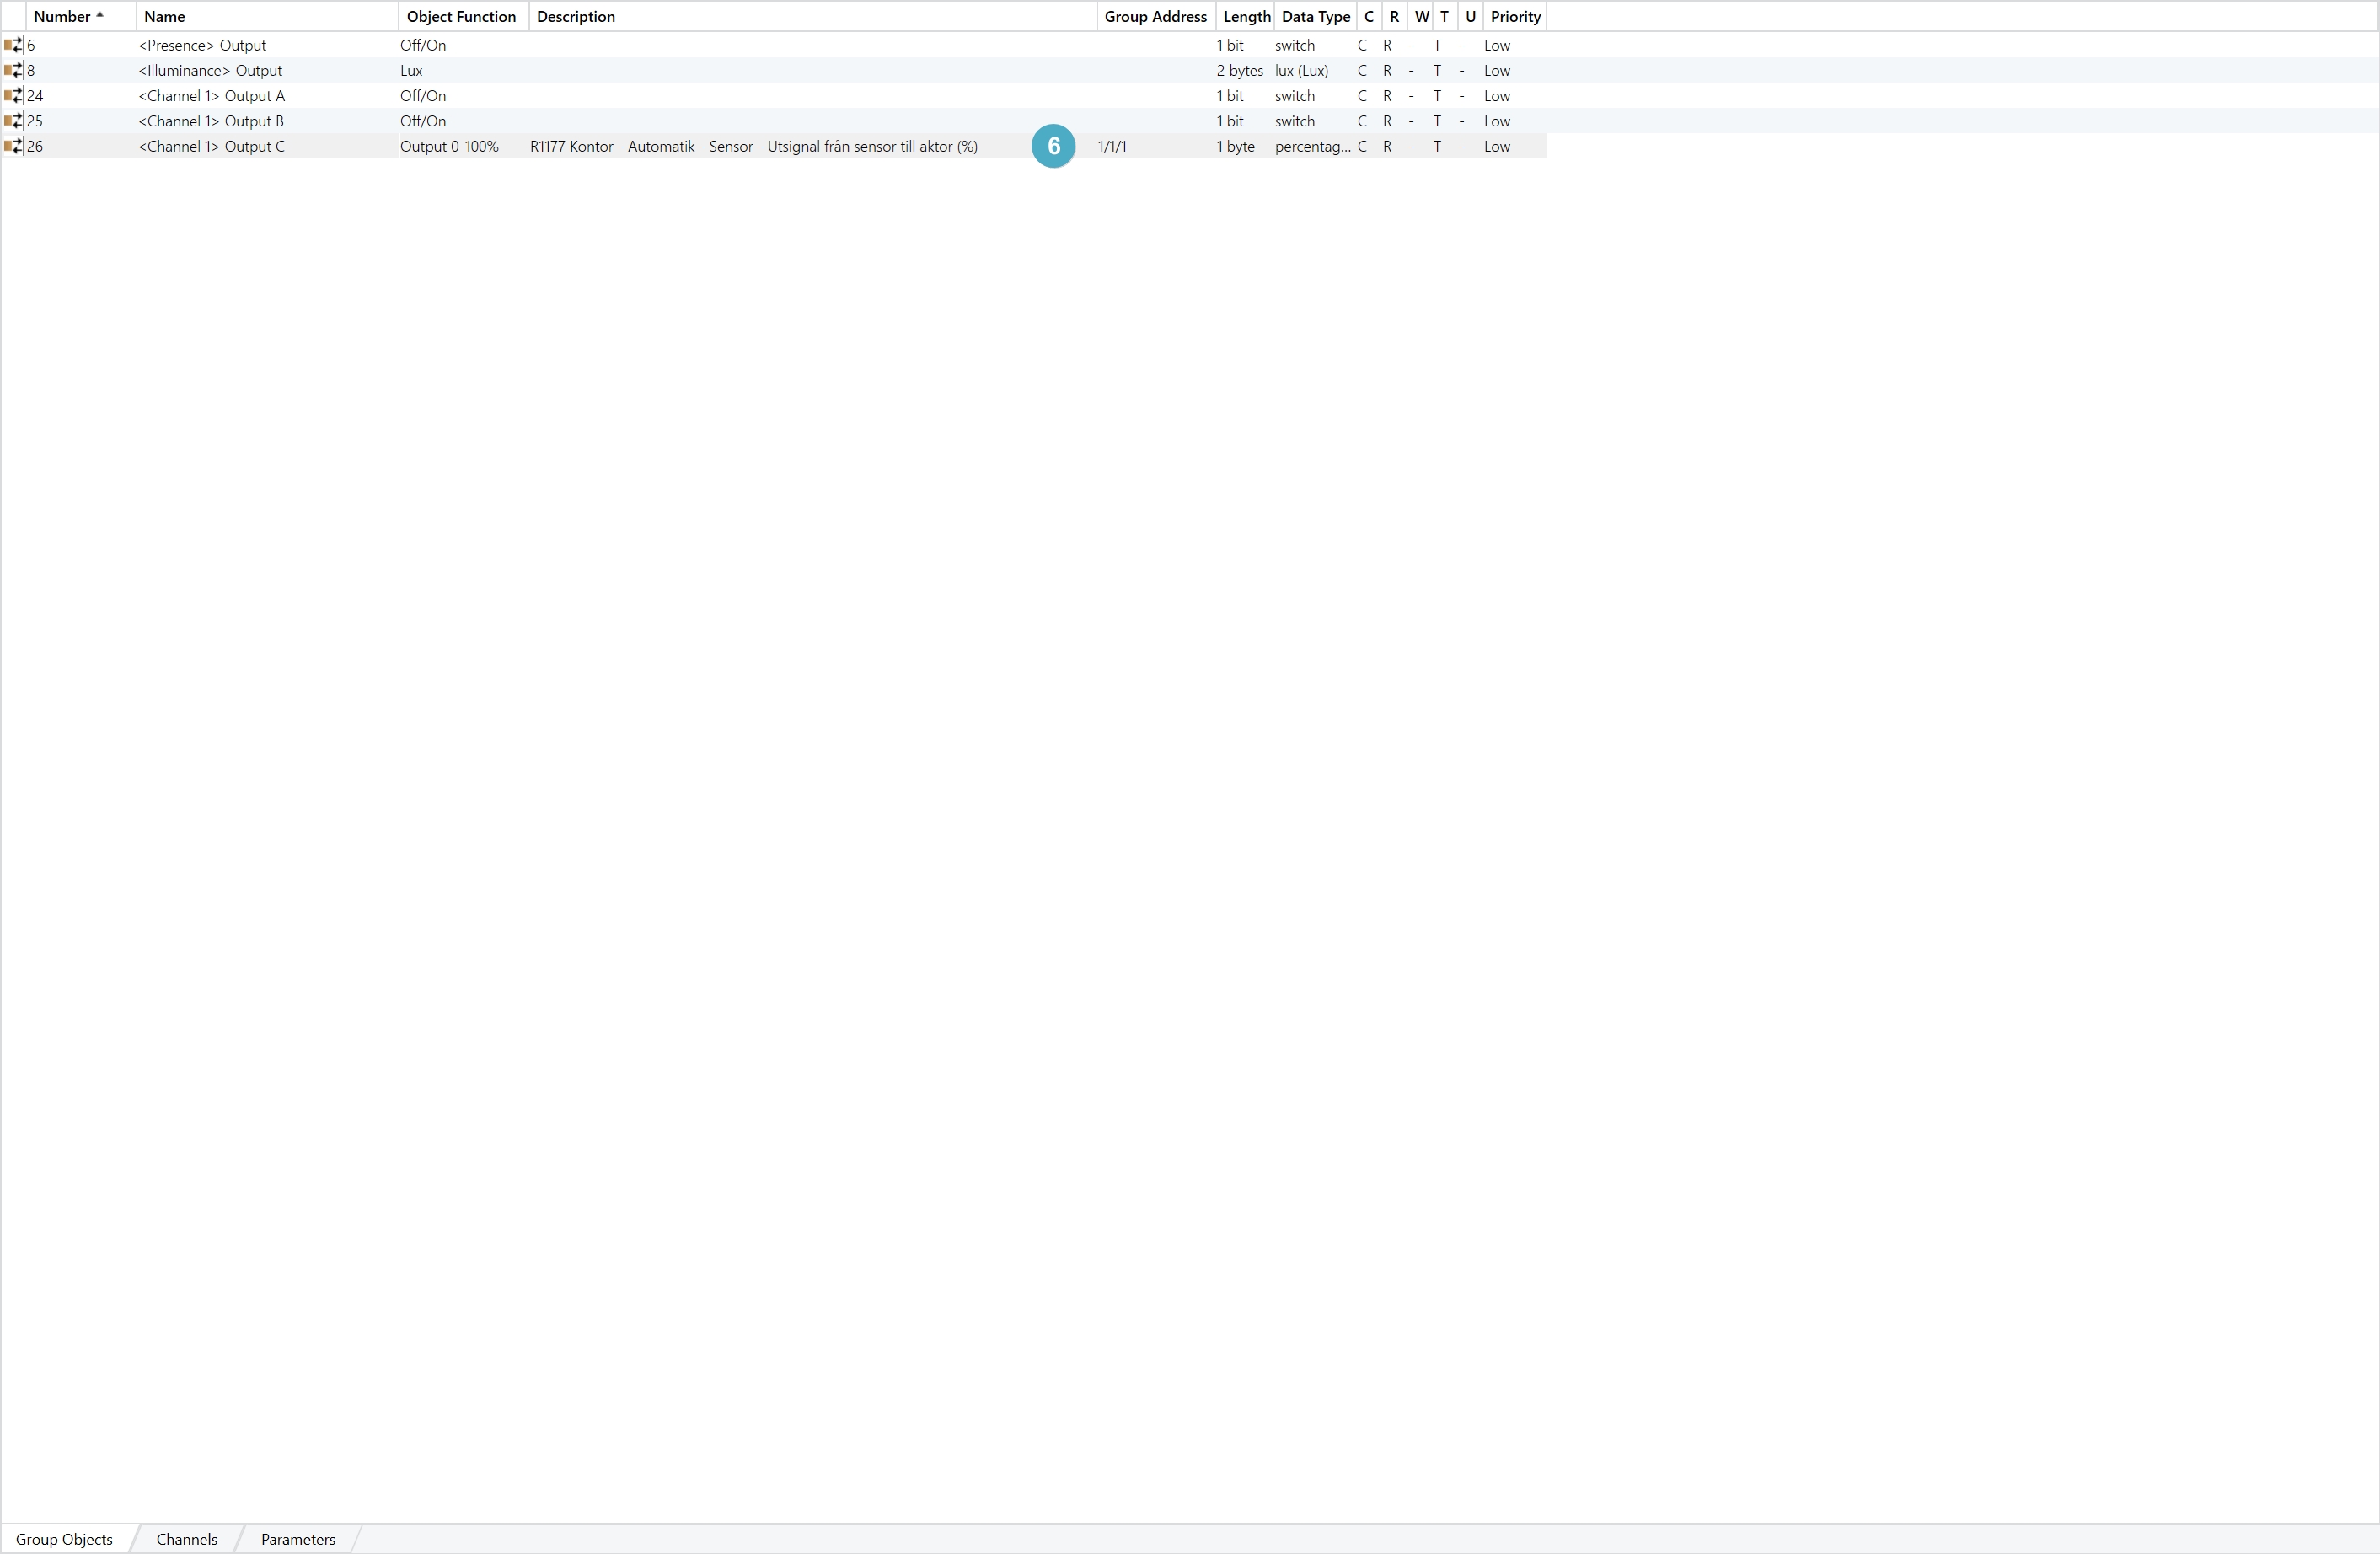This screenshot has height=1554, width=2380.
Task: Sort by the Name column header
Action: 165,16
